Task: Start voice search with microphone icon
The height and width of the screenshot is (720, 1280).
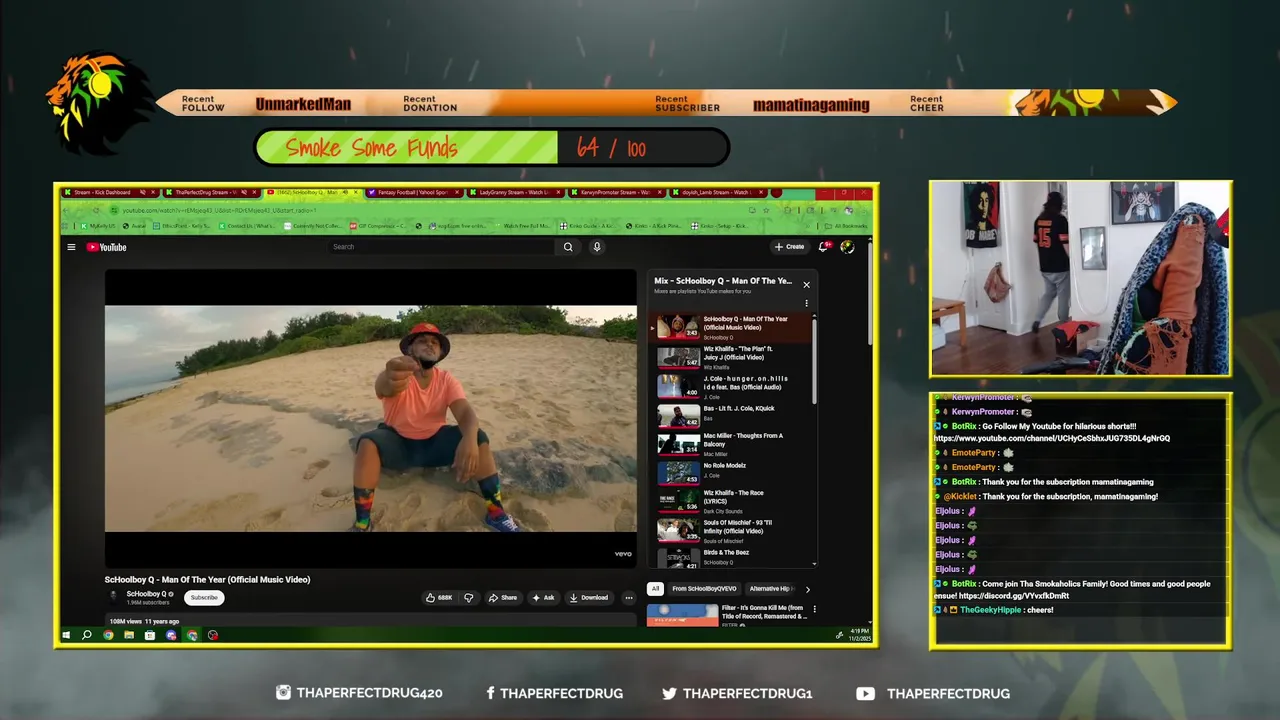Action: (x=597, y=247)
